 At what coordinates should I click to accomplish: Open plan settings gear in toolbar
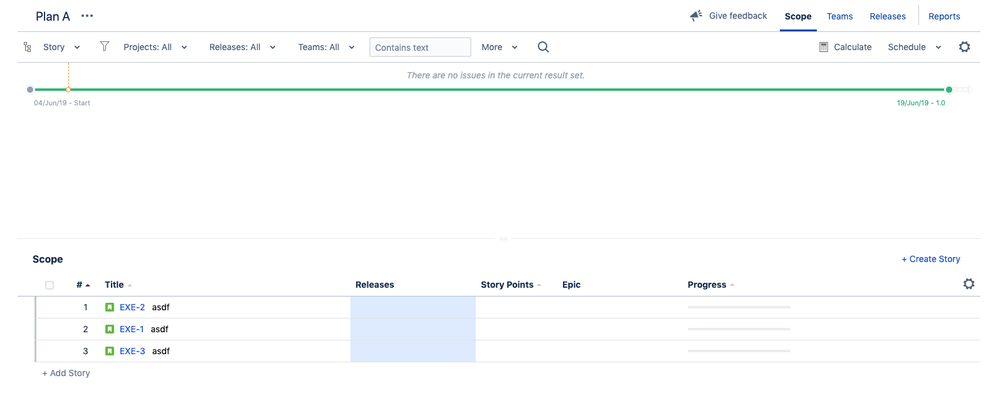click(x=964, y=47)
